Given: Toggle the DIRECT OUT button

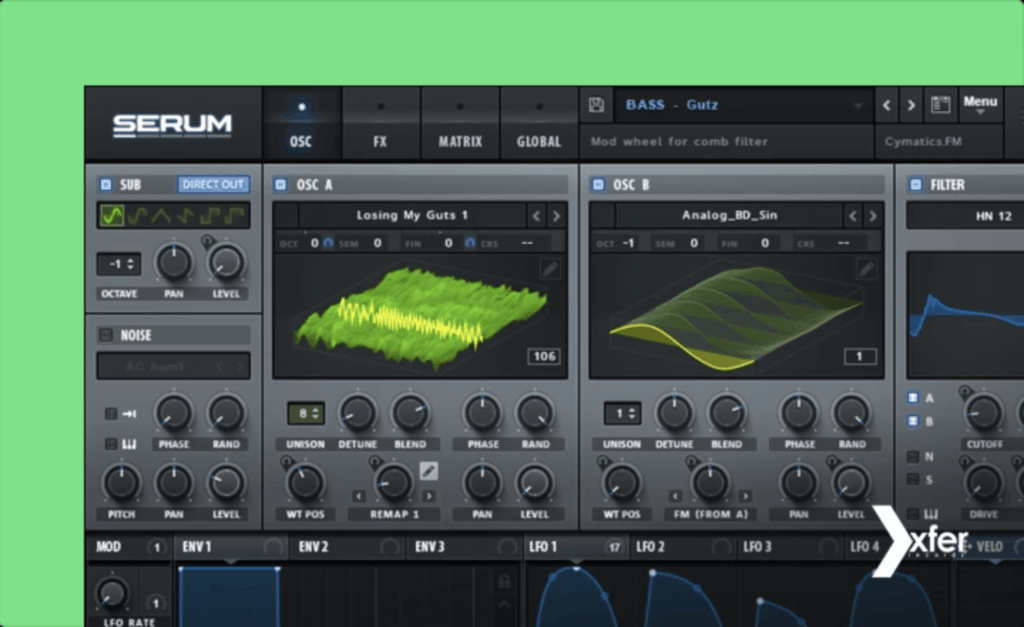Looking at the screenshot, I should point(213,185).
